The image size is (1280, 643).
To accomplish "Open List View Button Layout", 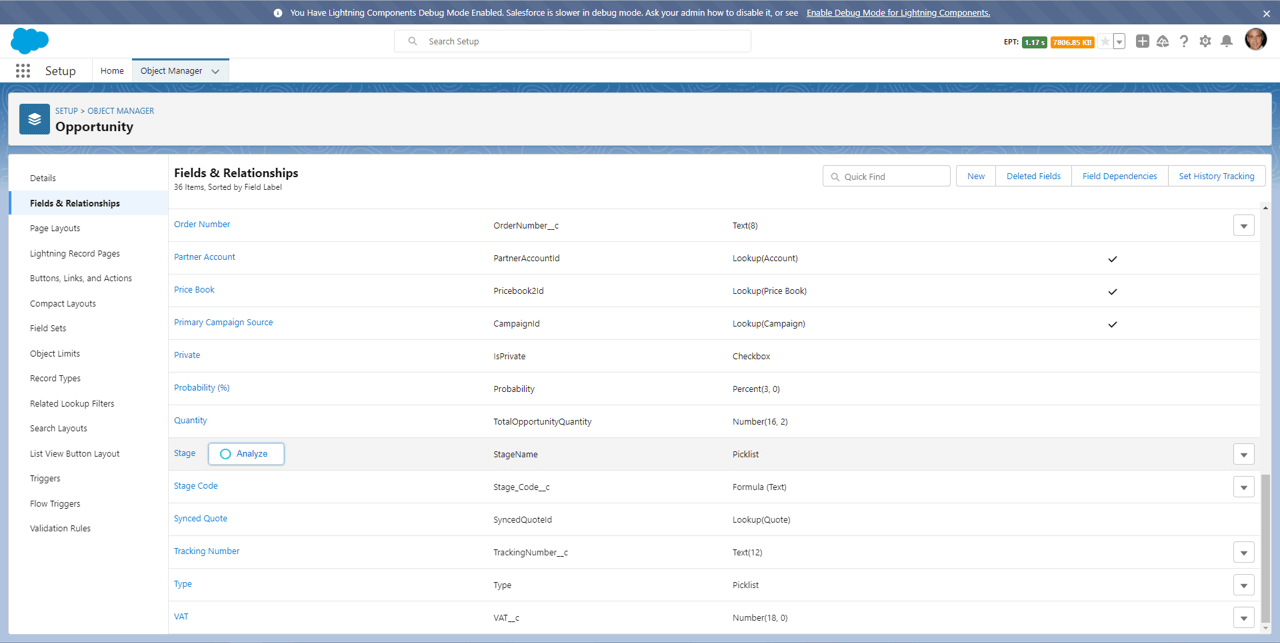I will click(75, 453).
